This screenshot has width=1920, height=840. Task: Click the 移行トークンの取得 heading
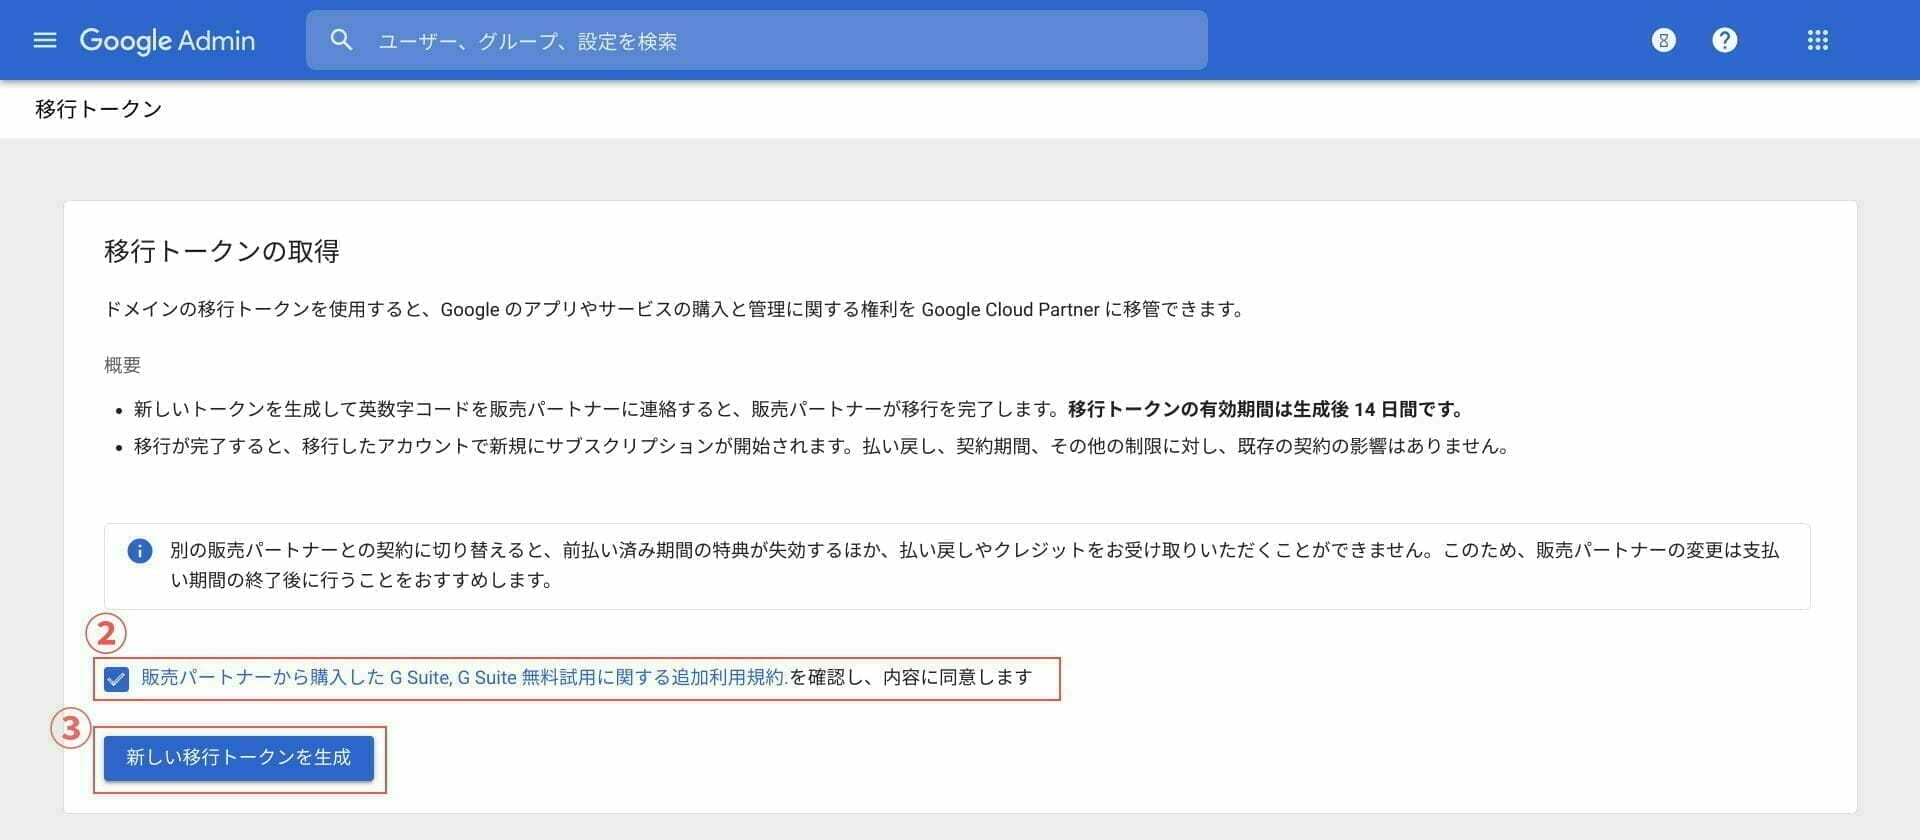pos(222,251)
